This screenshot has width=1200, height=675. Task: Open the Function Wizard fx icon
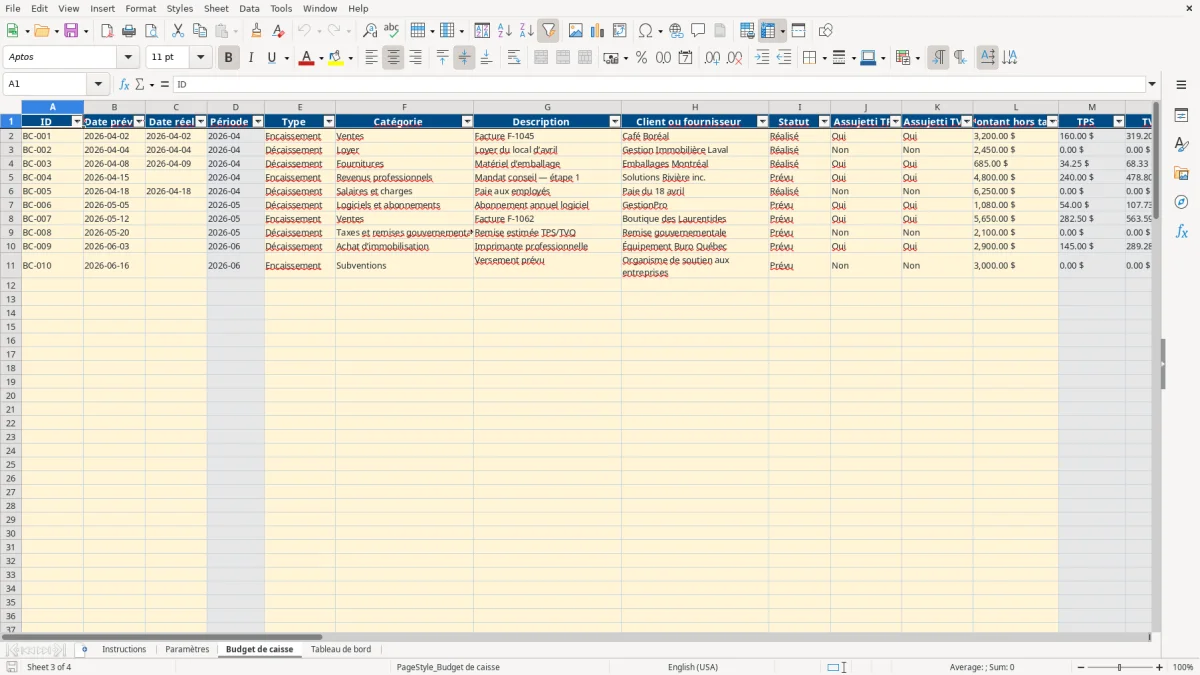tap(124, 84)
